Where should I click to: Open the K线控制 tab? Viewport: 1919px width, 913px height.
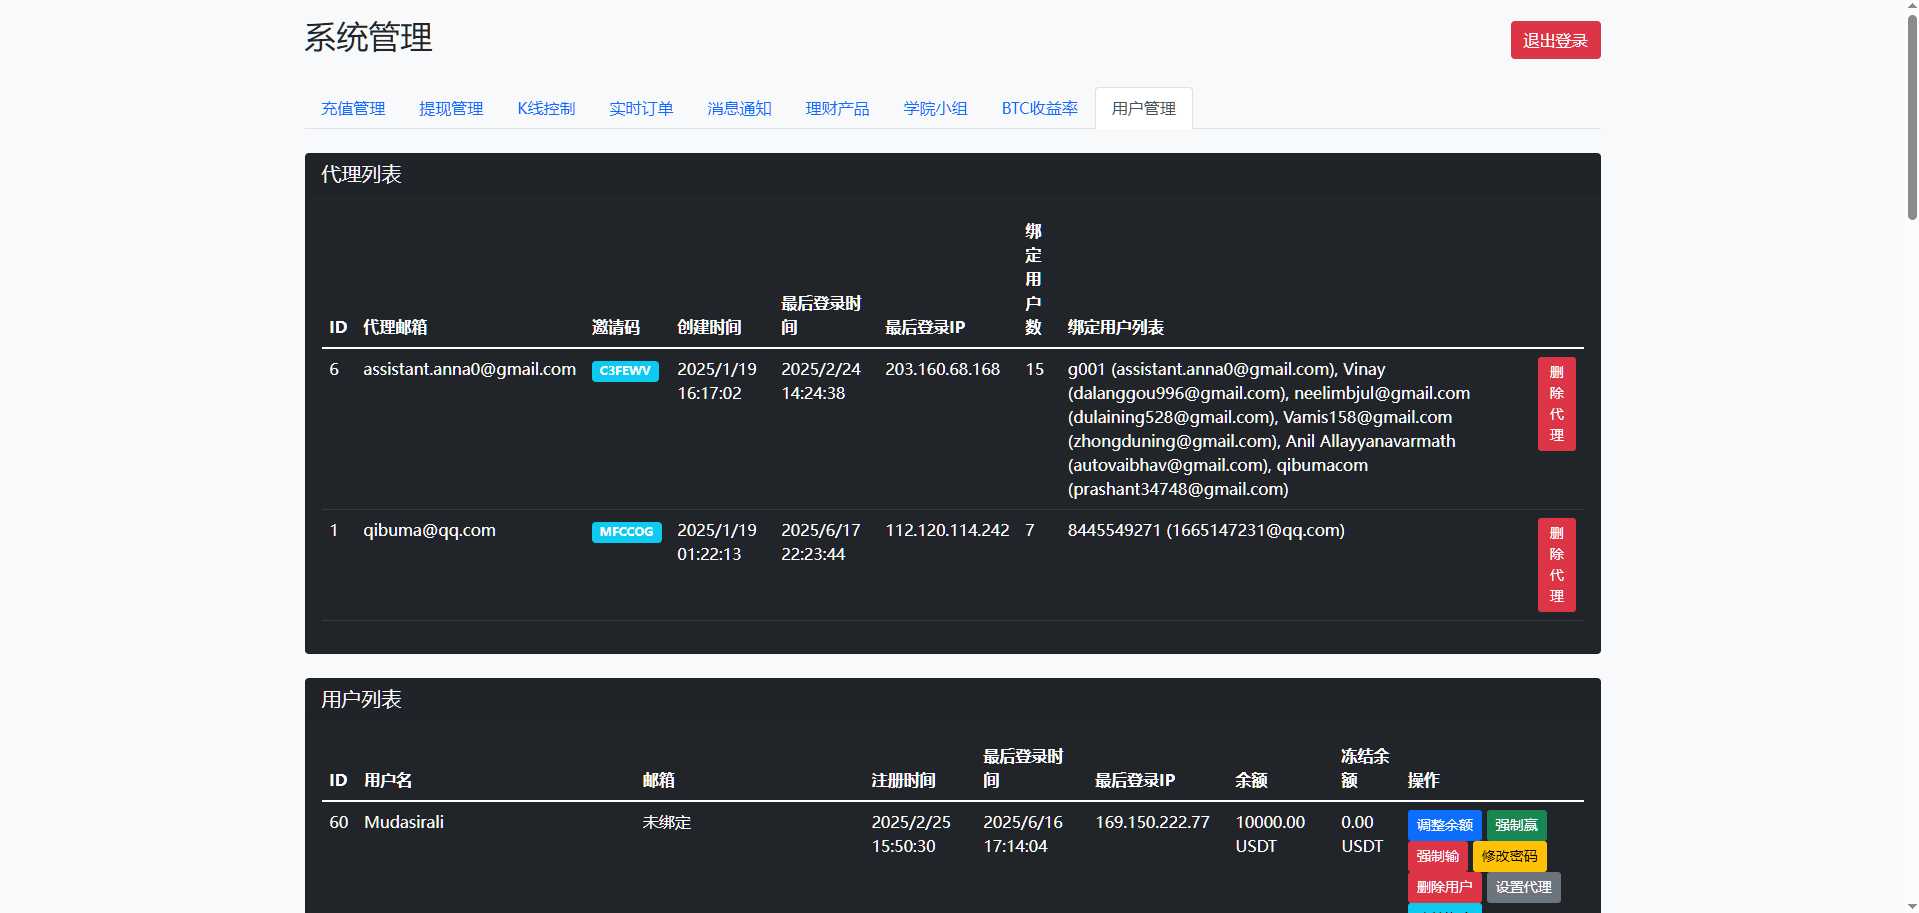click(546, 108)
